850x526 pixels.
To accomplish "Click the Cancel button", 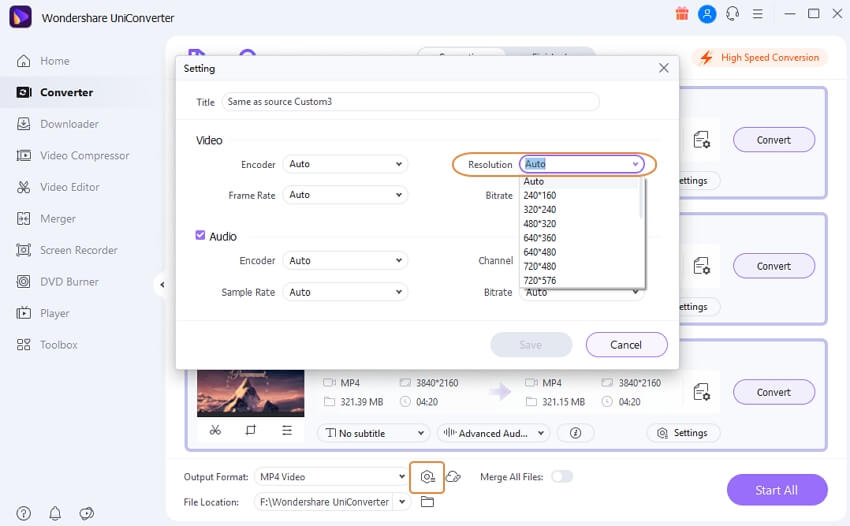I will pyautogui.click(x=626, y=345).
